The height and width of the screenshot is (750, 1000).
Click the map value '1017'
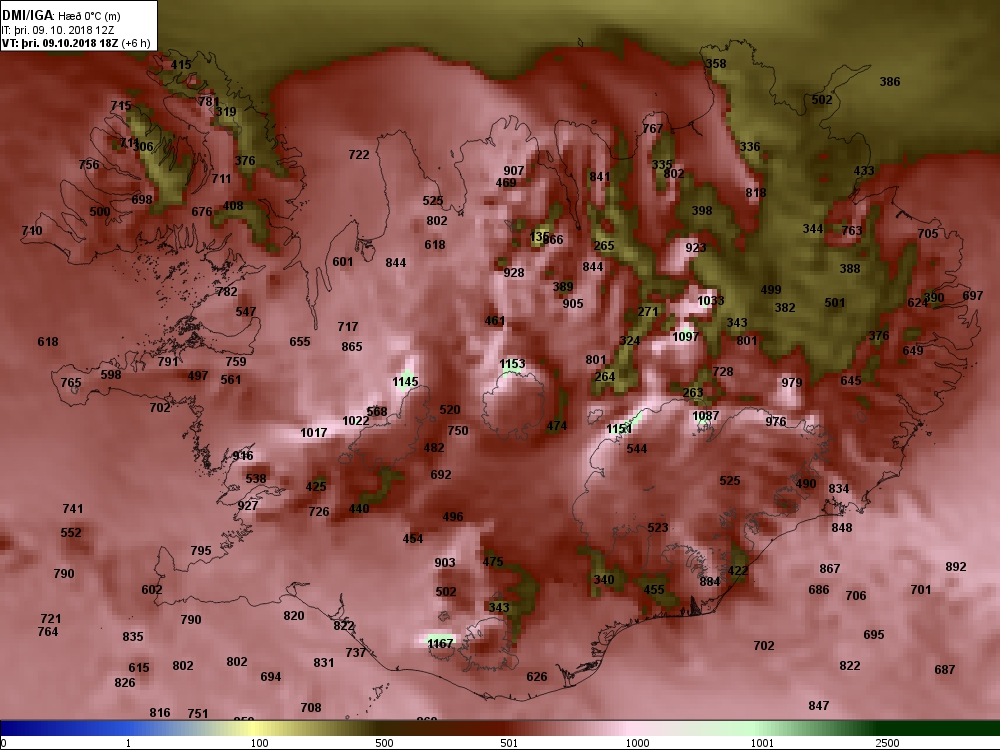pos(314,433)
